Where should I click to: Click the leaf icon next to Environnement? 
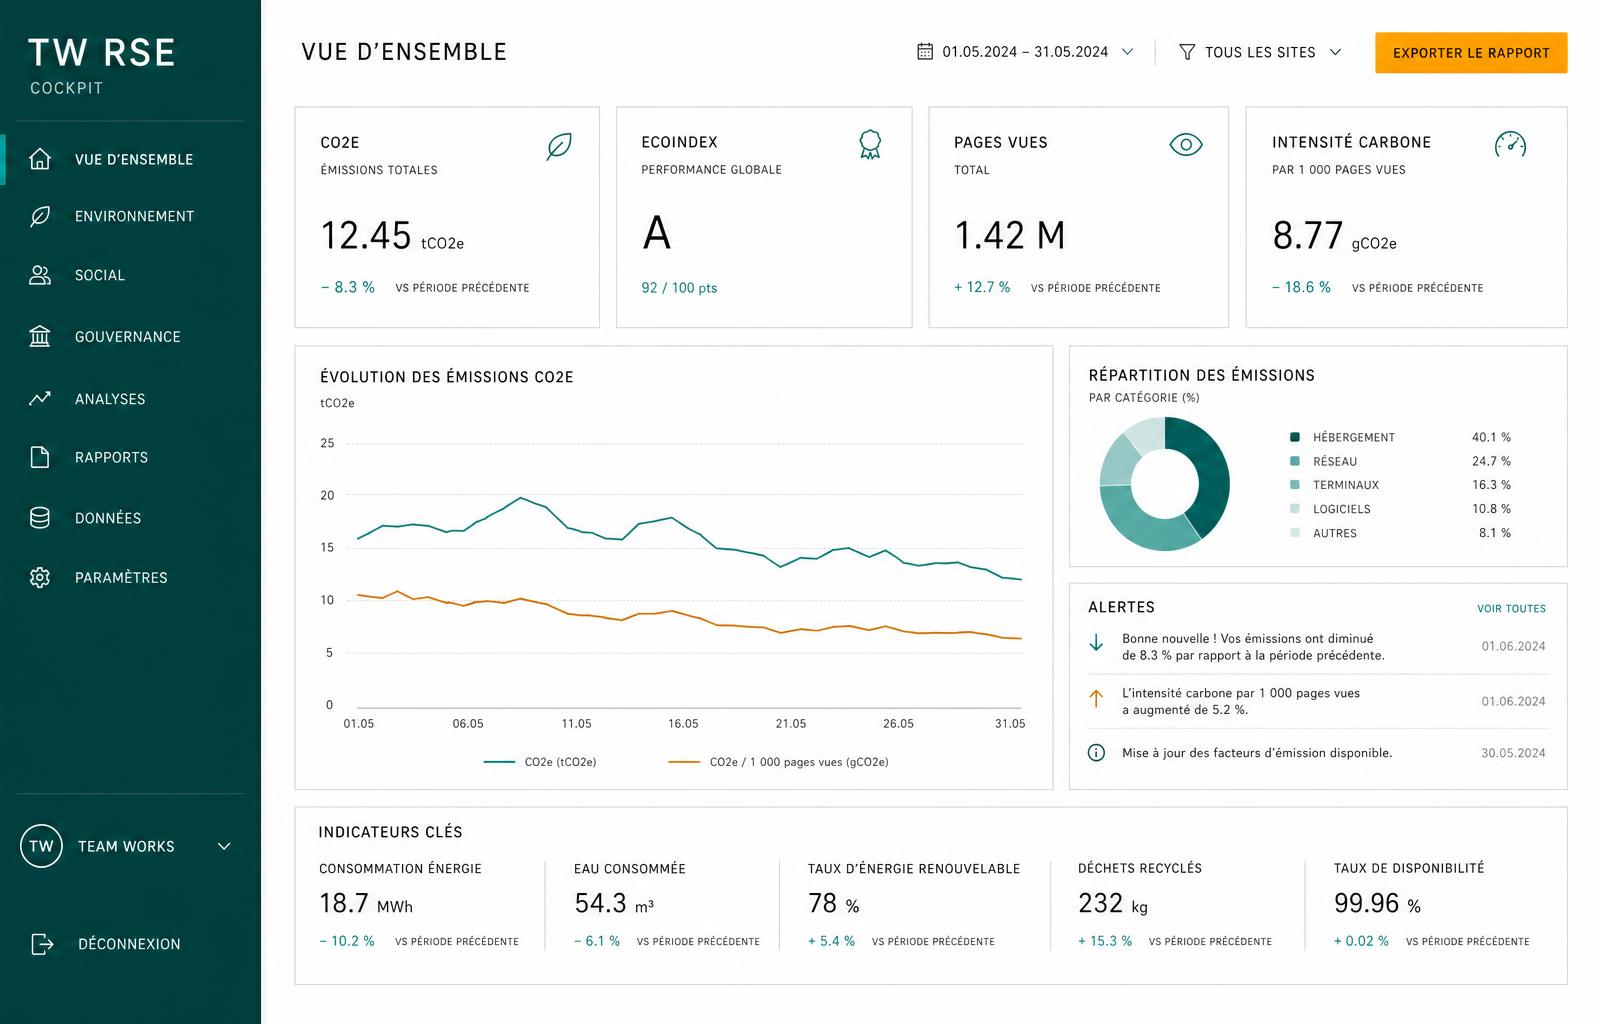coord(40,216)
